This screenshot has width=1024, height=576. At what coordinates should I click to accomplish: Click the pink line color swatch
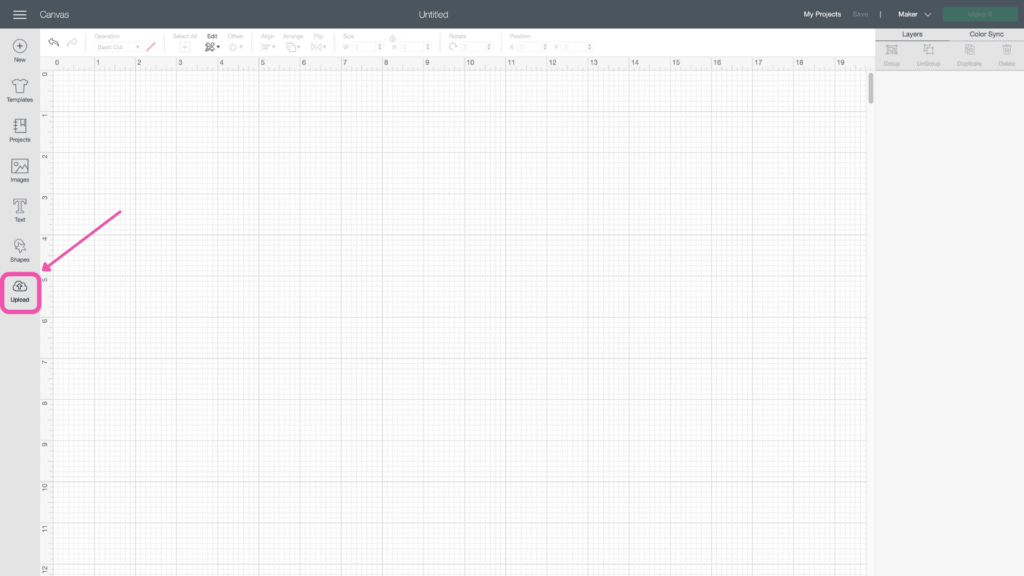point(151,47)
